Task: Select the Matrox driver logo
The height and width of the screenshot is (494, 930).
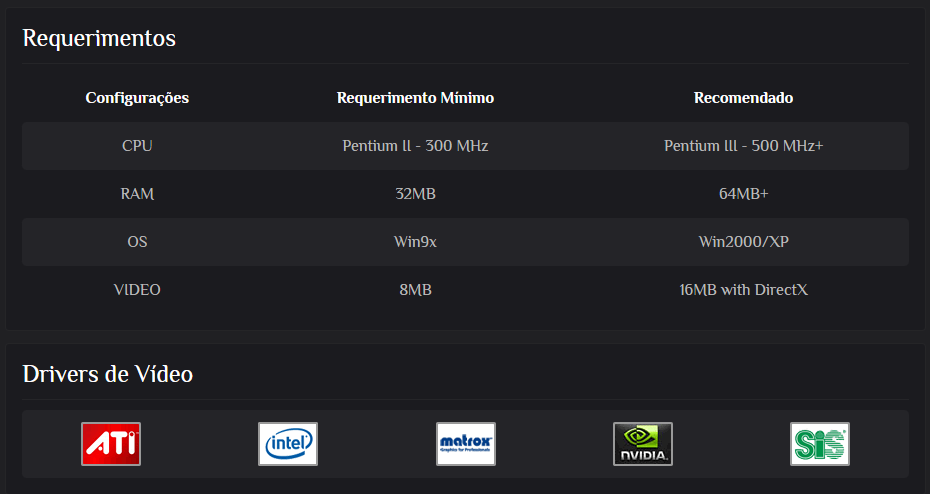Action: pos(466,444)
